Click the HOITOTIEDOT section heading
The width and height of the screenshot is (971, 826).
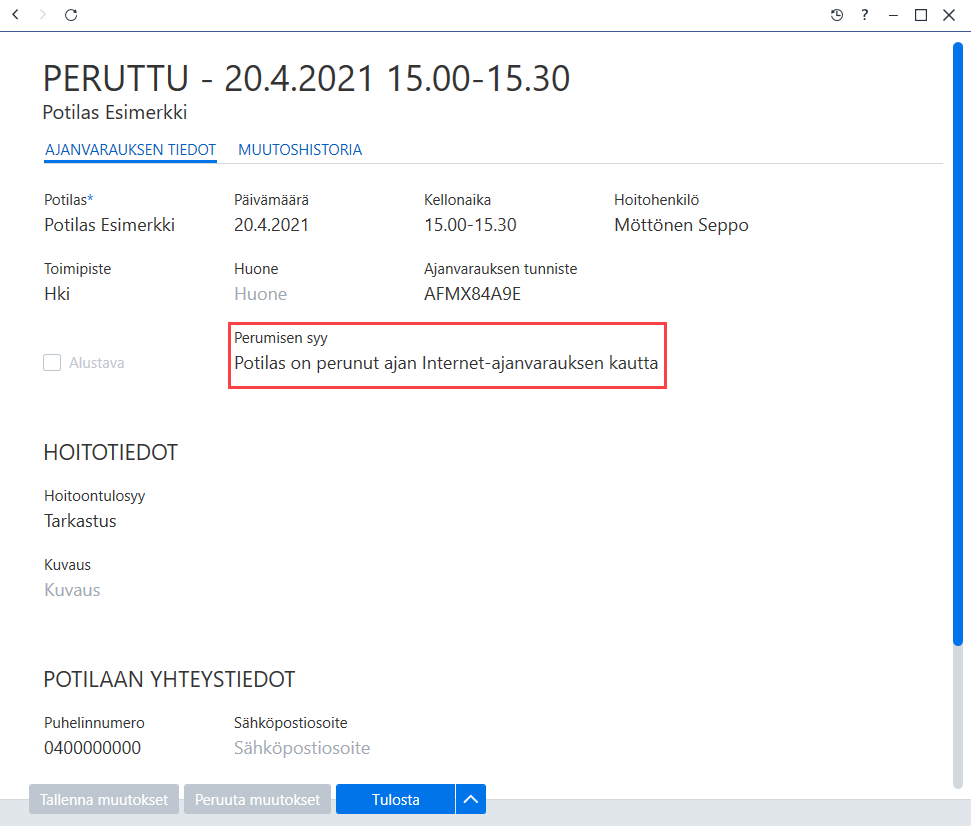111,453
